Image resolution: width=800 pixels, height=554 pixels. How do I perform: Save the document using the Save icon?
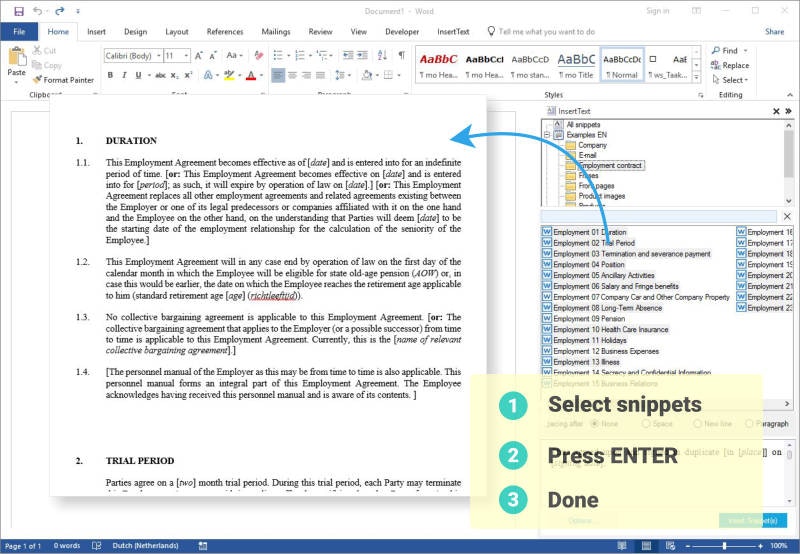pos(19,11)
